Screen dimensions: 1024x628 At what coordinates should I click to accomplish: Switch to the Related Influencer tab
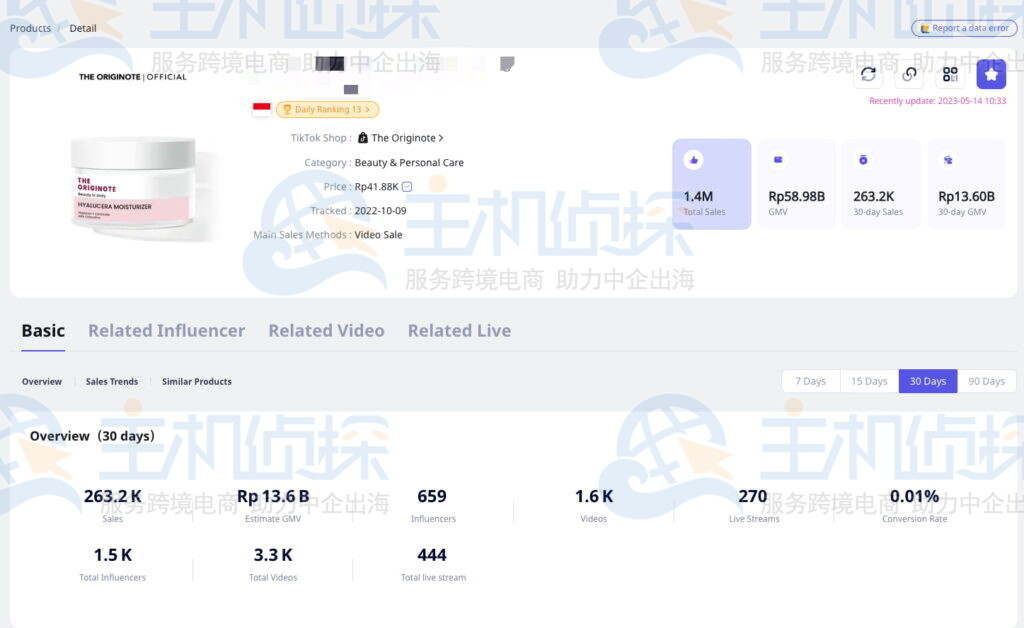click(x=166, y=330)
